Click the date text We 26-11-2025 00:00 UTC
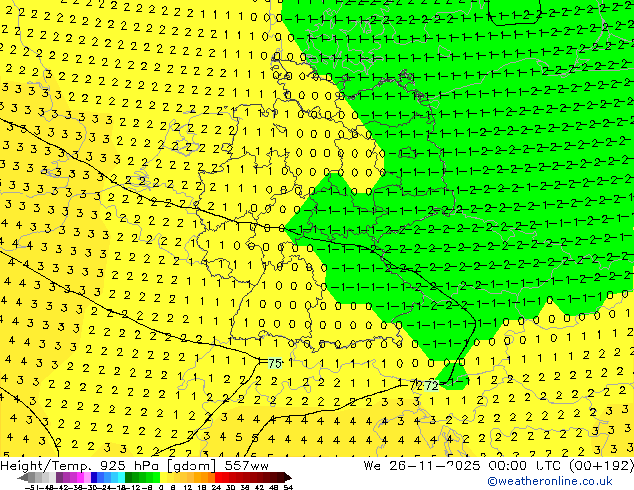The image size is (634, 490). point(464,466)
